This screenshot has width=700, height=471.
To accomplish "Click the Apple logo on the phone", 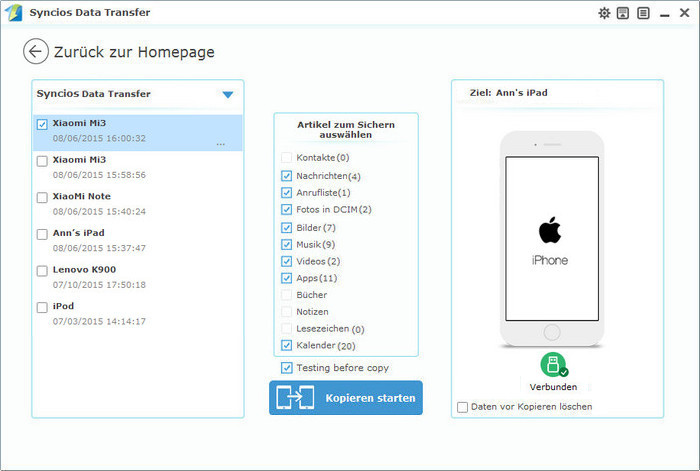I will click(x=550, y=230).
